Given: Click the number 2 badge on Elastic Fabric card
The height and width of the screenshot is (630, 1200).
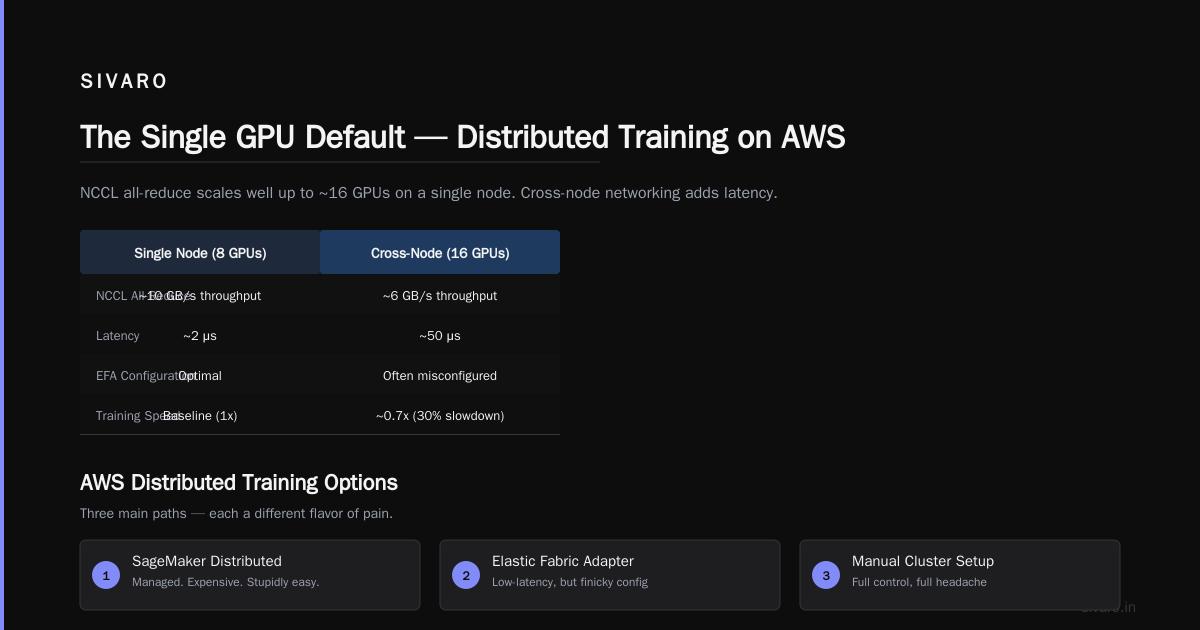Looking at the screenshot, I should click(466, 575).
